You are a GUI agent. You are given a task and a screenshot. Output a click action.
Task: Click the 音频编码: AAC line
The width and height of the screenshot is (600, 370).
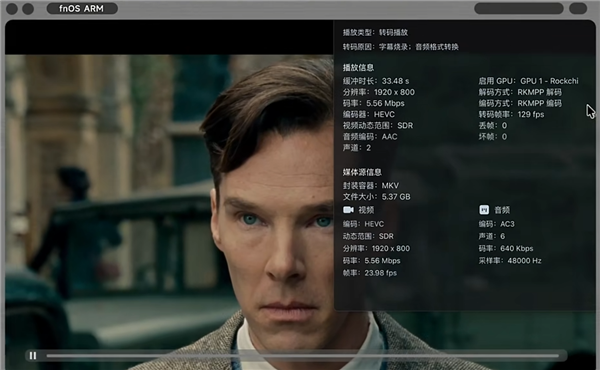pos(370,137)
